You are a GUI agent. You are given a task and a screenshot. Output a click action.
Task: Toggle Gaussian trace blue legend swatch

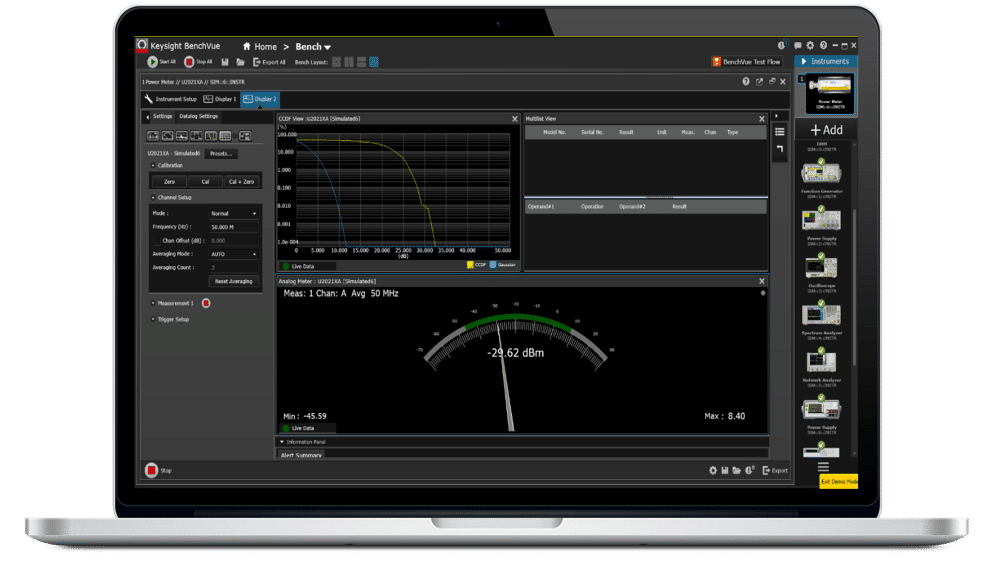(x=492, y=265)
